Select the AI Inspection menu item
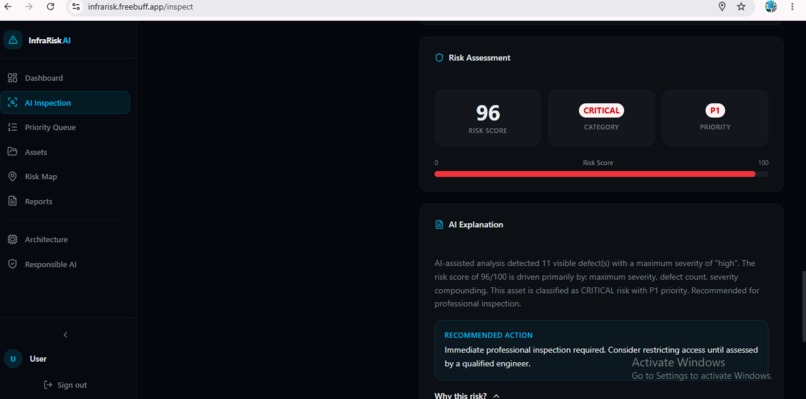The image size is (806, 399). [65, 103]
